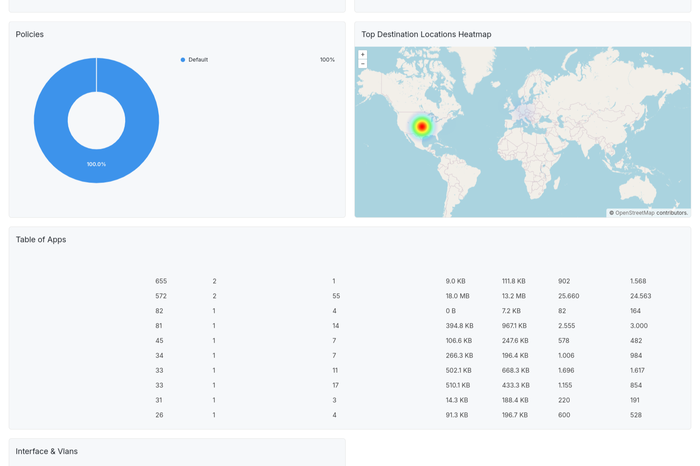
Task: Click the 18.0 MB cell in table
Action: [x=458, y=296]
